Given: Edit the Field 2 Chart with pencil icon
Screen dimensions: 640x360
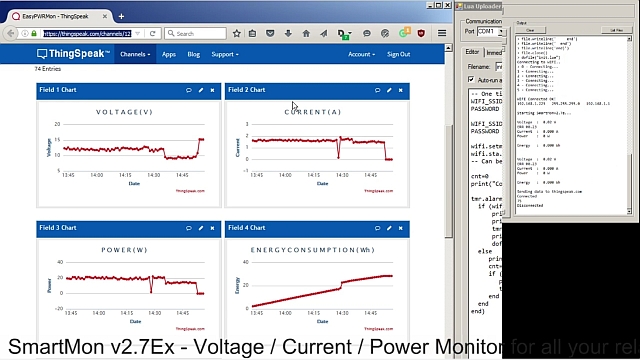Looking at the screenshot, I should [x=389, y=90].
